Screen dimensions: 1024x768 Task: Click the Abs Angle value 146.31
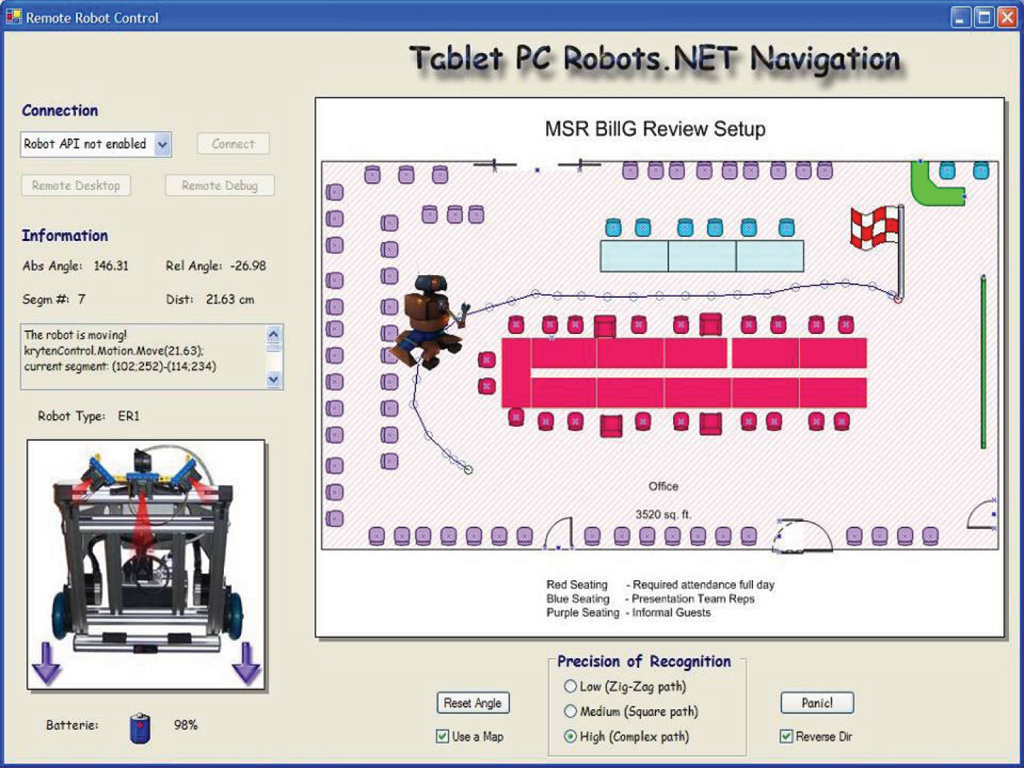(x=111, y=266)
